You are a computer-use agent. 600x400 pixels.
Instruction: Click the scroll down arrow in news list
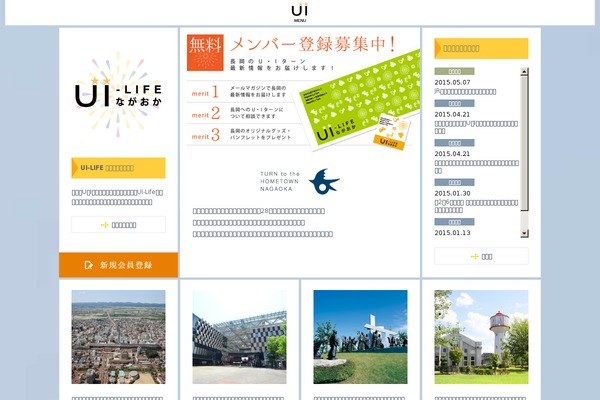click(x=524, y=233)
